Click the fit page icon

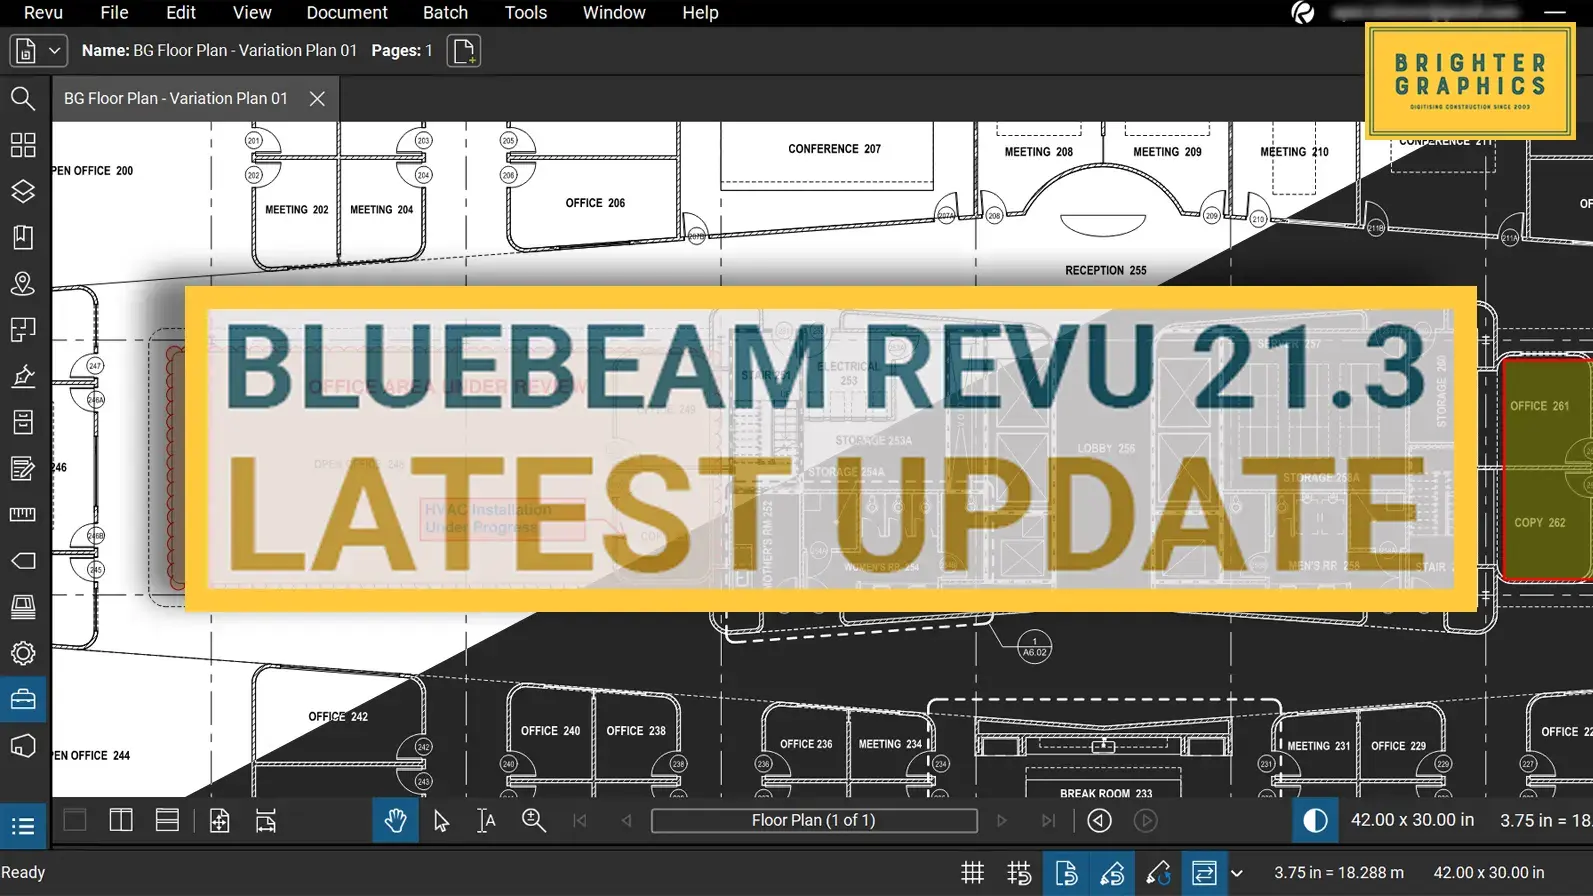219,821
